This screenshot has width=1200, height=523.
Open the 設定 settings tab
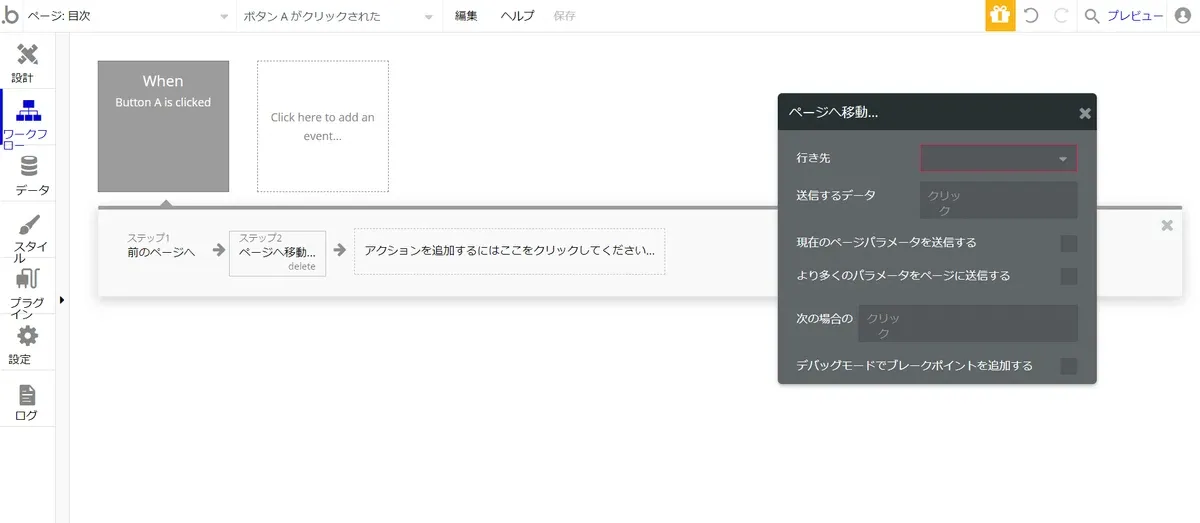pos(27,345)
